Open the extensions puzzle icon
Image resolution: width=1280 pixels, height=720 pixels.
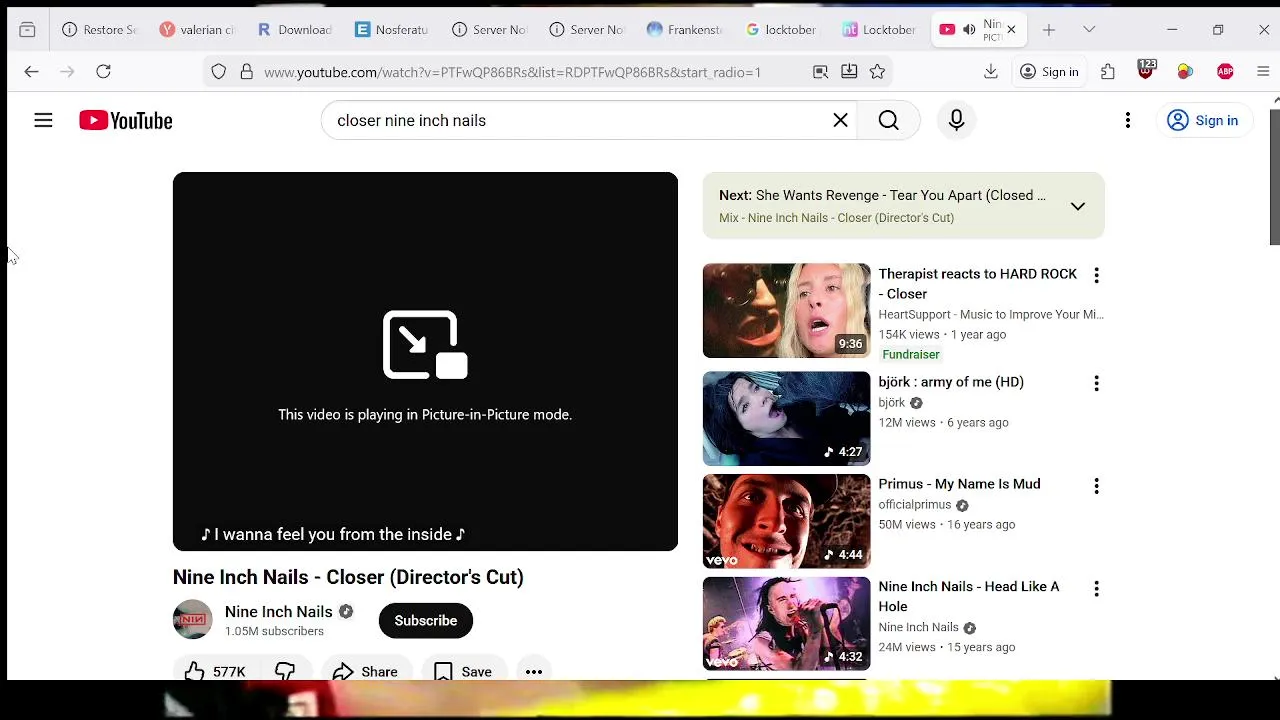tap(1108, 71)
